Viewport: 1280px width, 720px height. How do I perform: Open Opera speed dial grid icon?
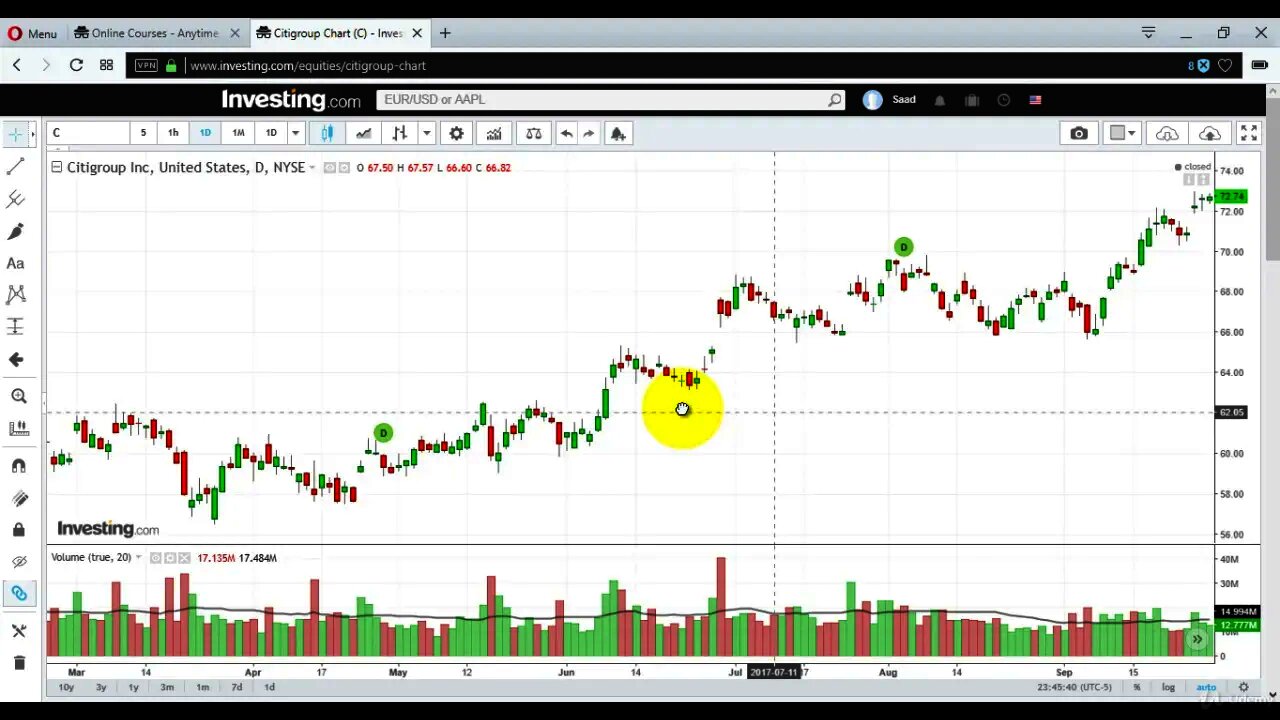106,65
